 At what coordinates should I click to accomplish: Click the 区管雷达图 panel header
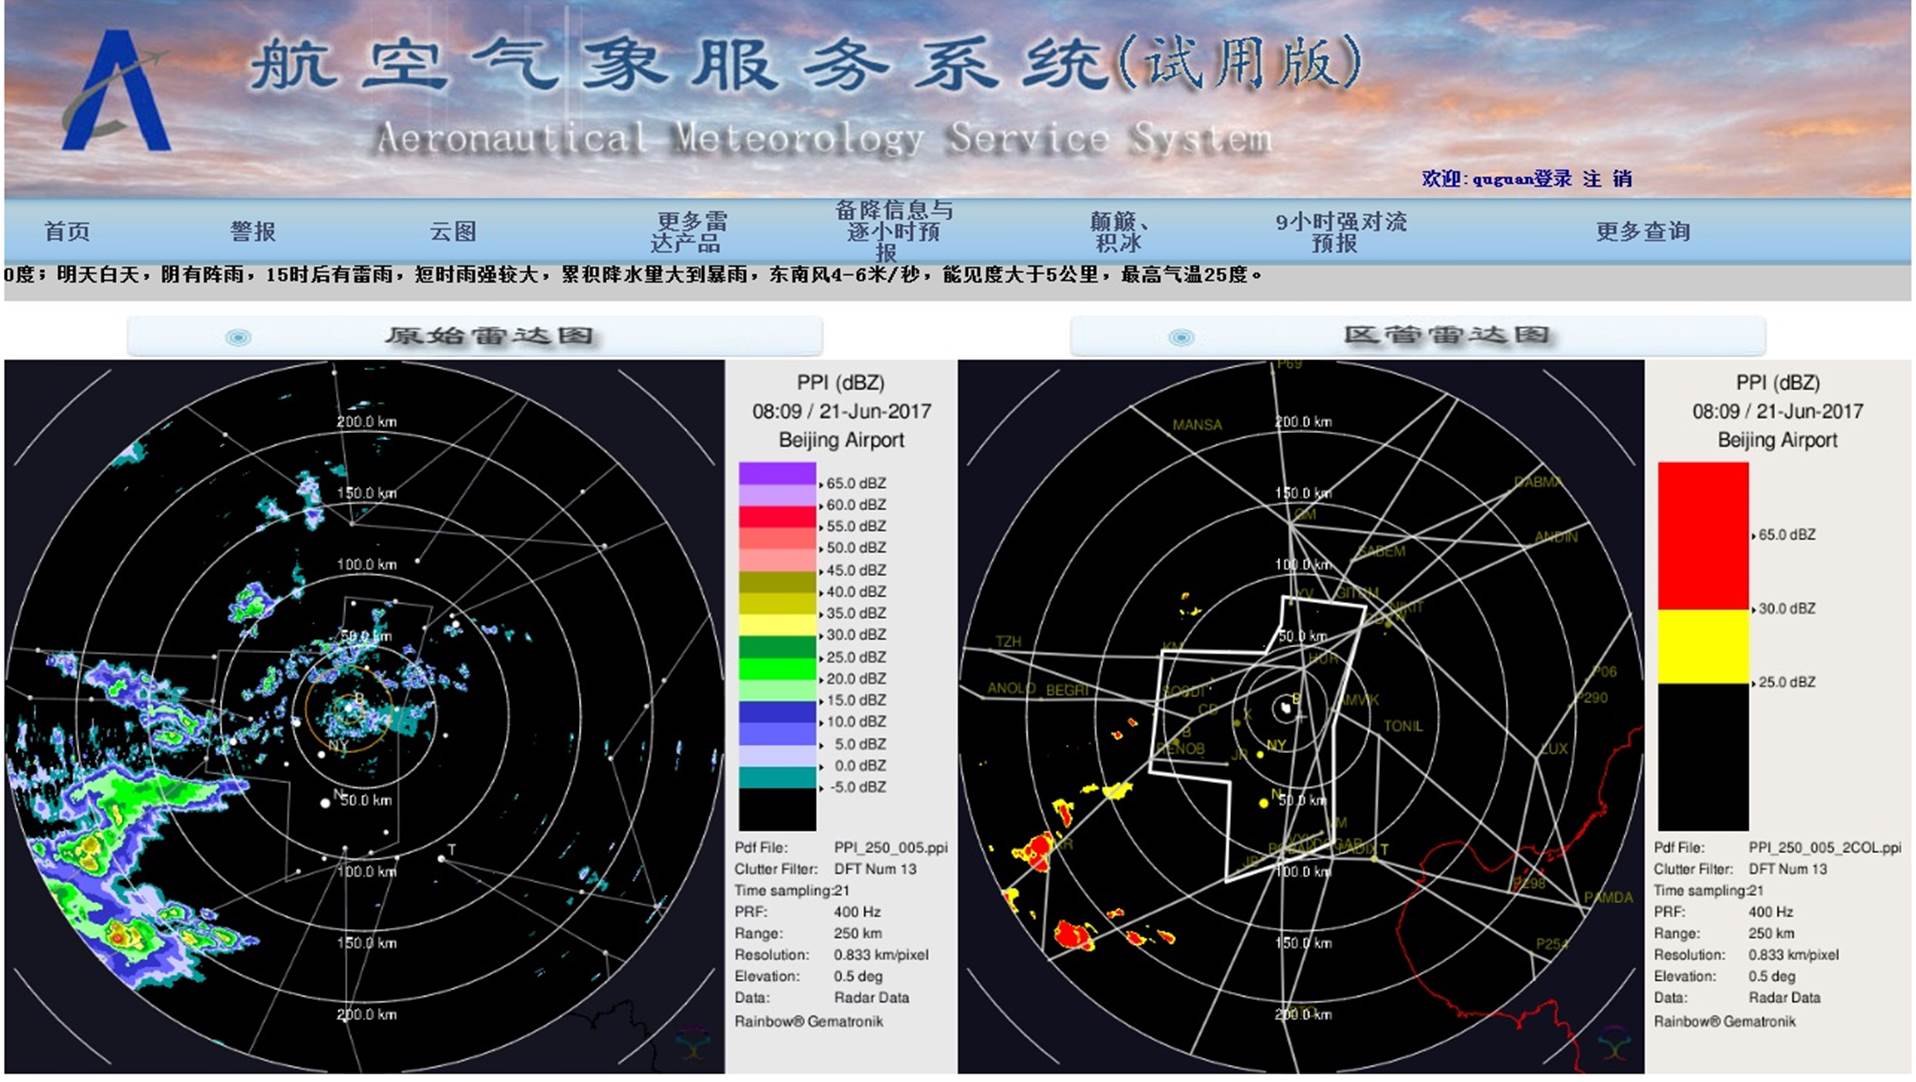[x=1445, y=336]
